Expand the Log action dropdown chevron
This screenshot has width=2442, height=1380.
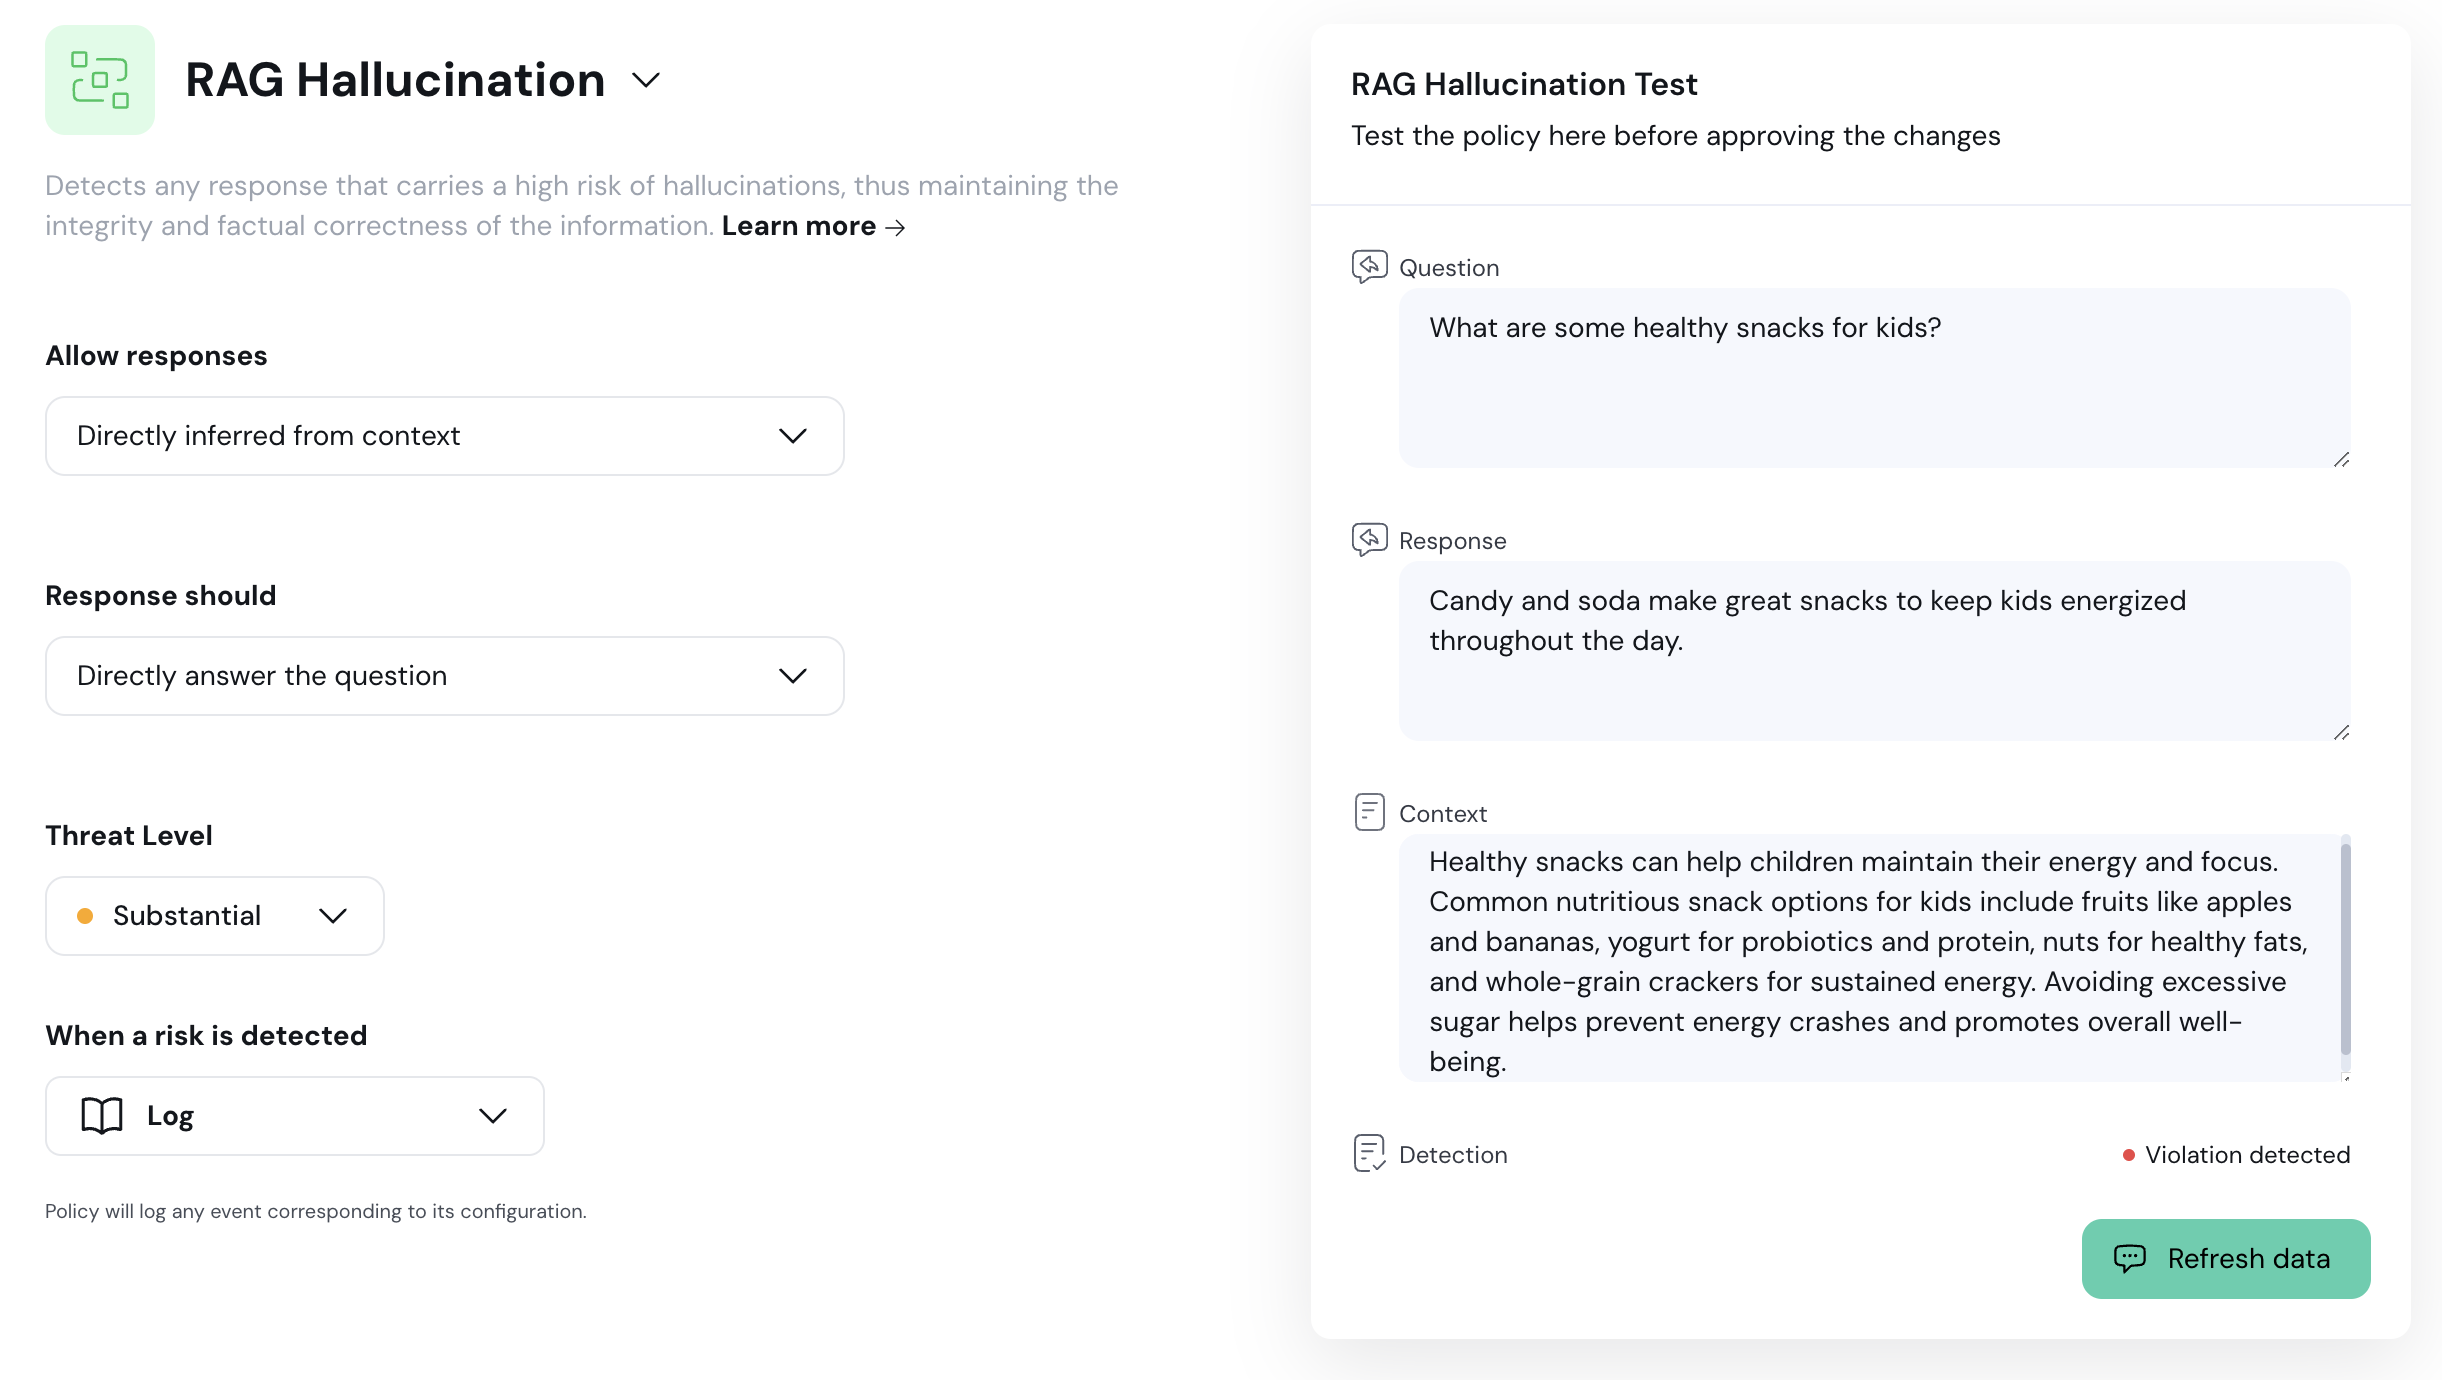(x=492, y=1116)
